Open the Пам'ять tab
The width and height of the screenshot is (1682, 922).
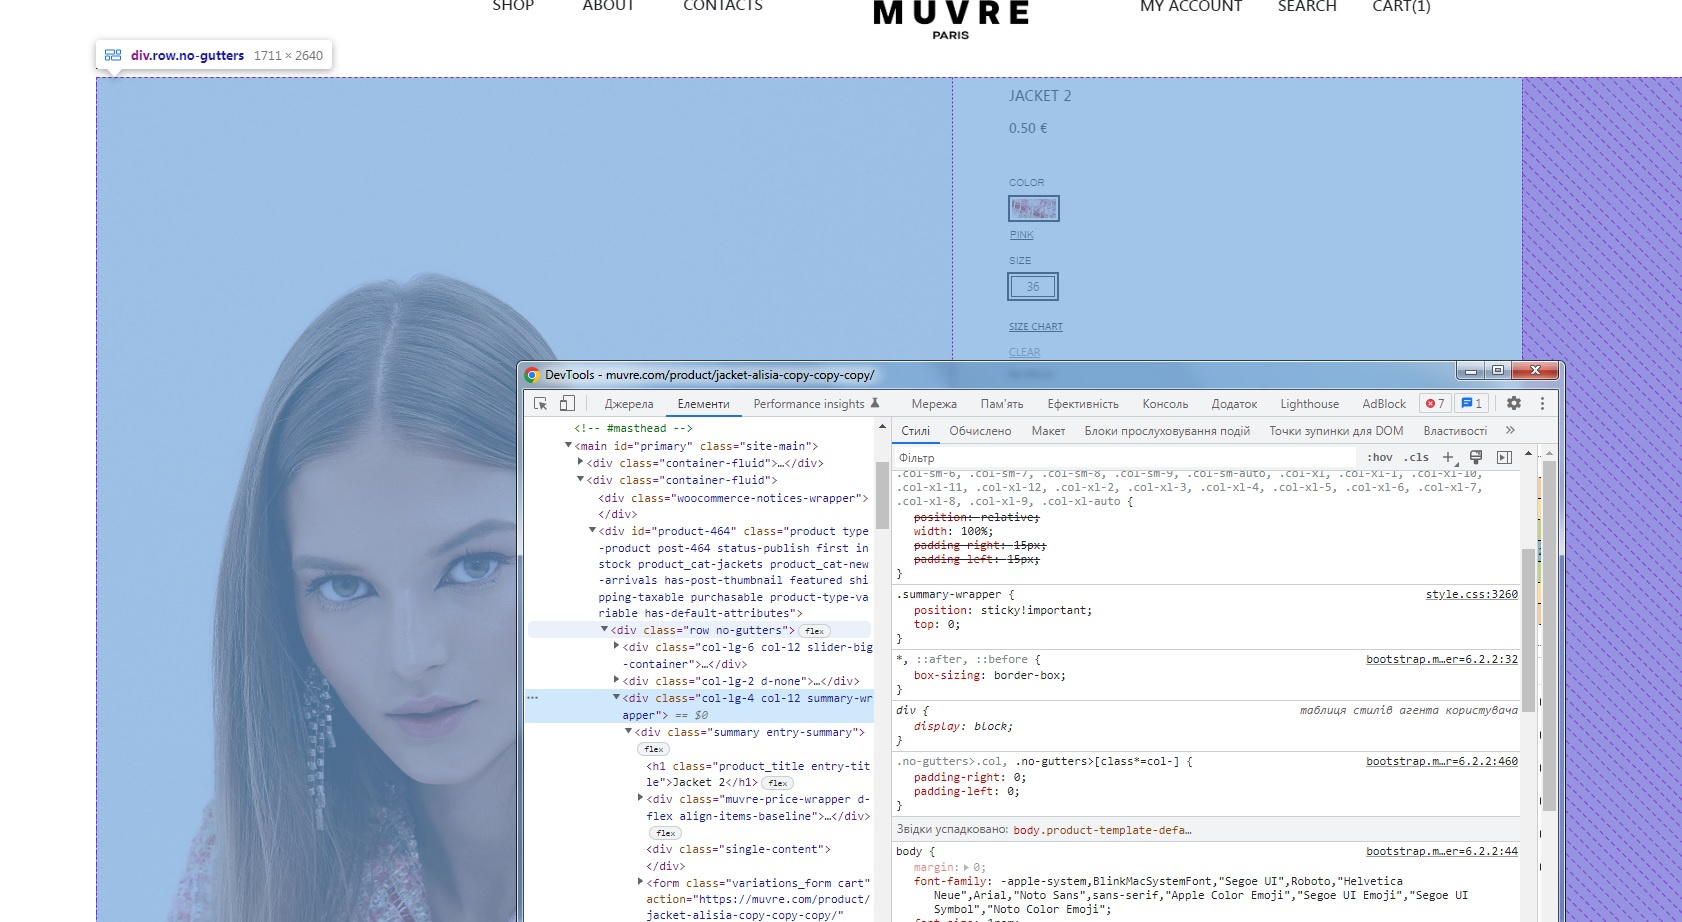point(1002,404)
